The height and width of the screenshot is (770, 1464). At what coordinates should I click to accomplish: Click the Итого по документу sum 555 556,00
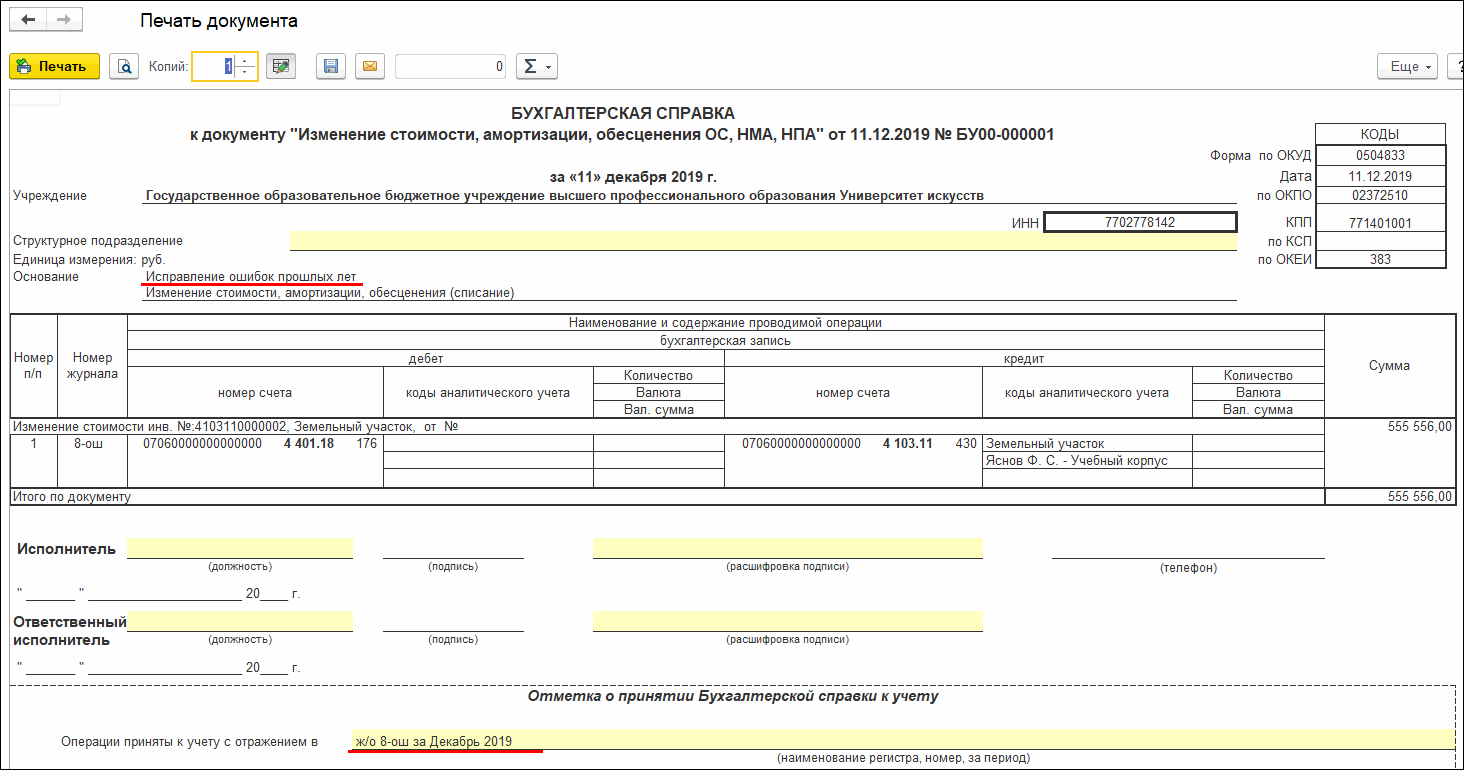[x=1390, y=497]
